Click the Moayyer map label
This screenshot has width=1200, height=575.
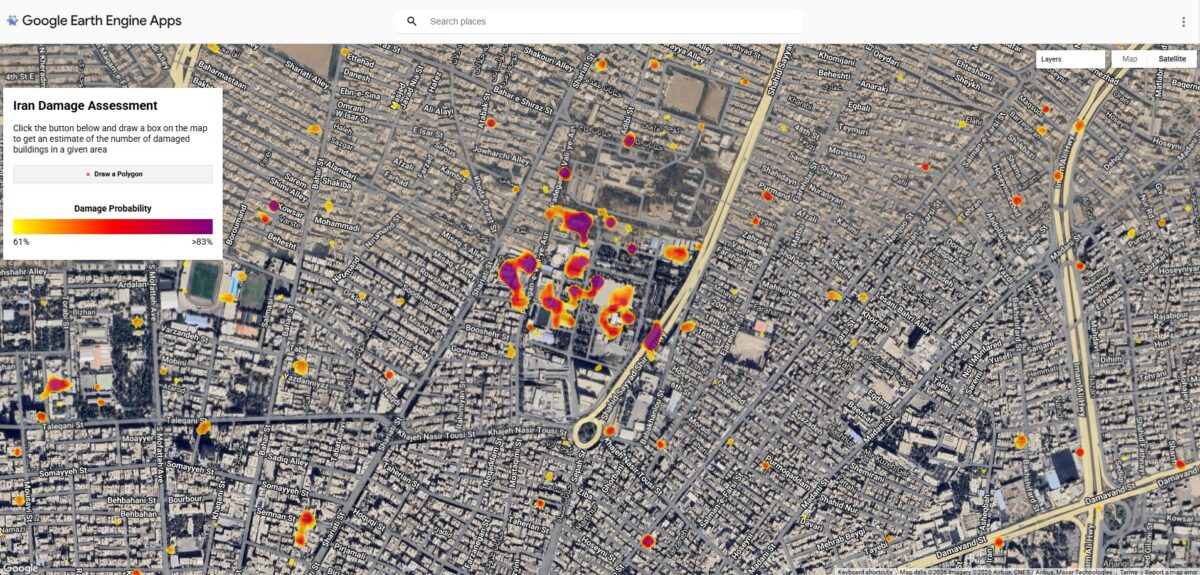tap(137, 439)
